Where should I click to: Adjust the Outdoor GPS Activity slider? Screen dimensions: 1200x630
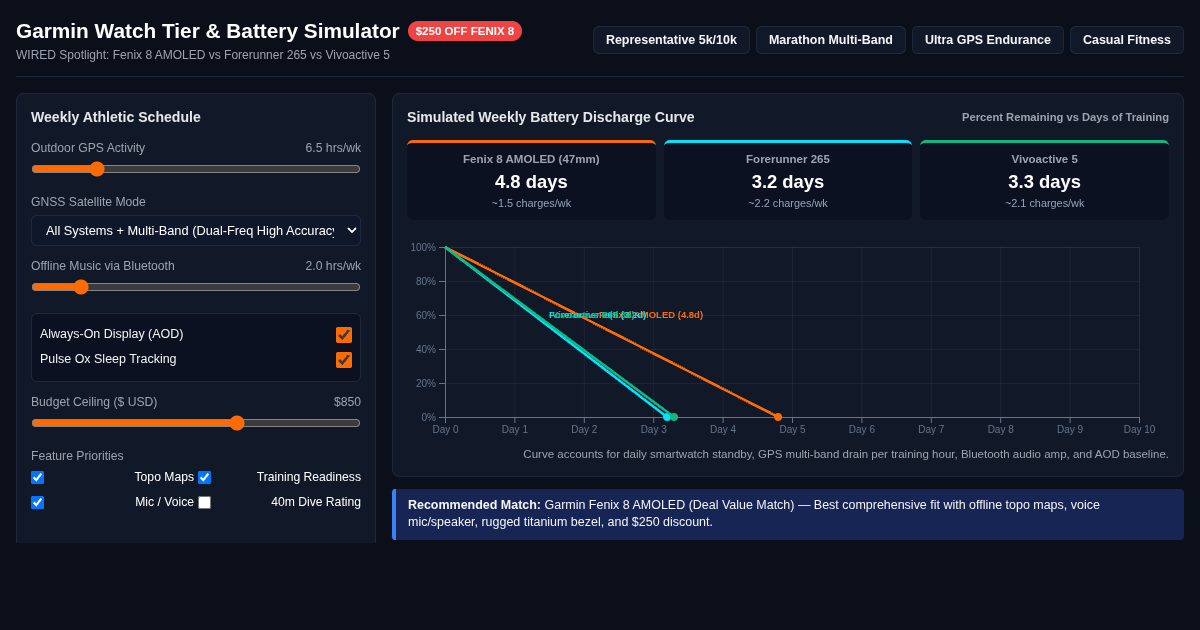(x=196, y=169)
